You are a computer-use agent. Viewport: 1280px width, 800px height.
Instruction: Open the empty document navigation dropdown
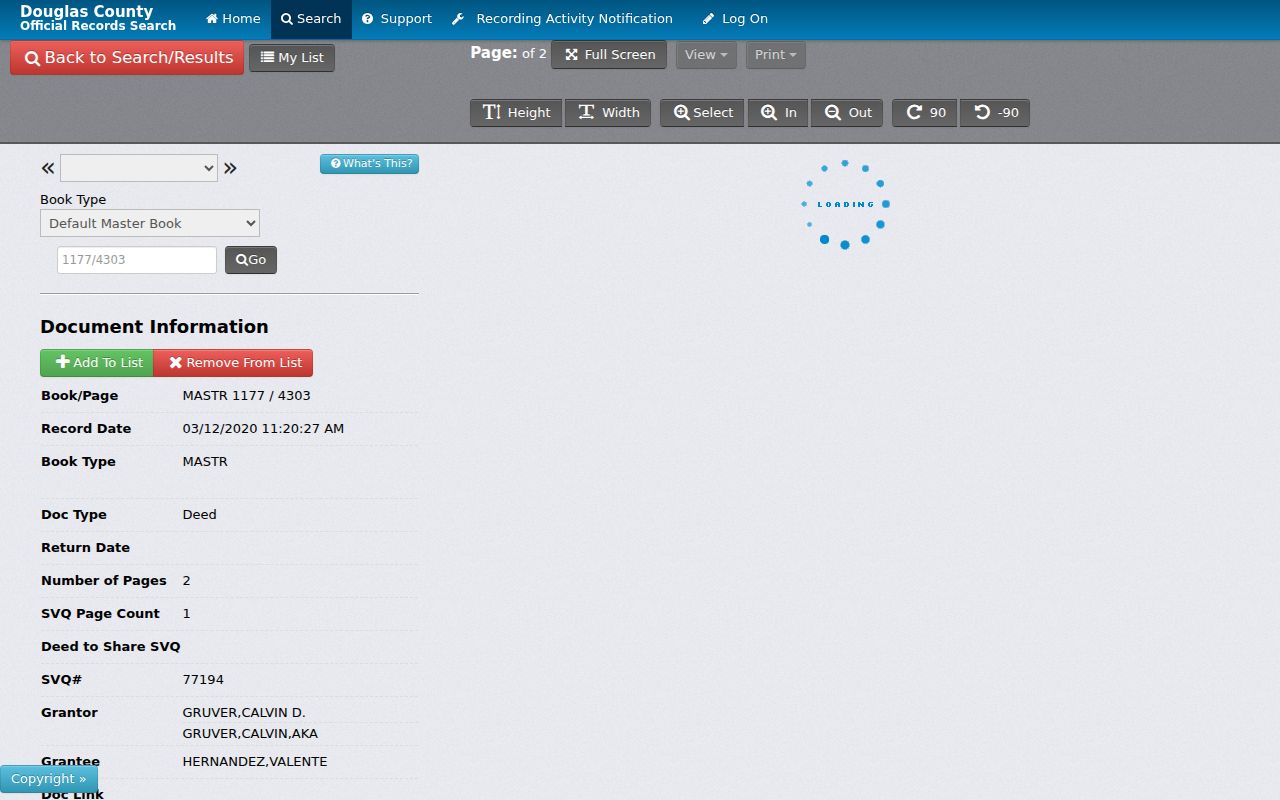(x=139, y=168)
